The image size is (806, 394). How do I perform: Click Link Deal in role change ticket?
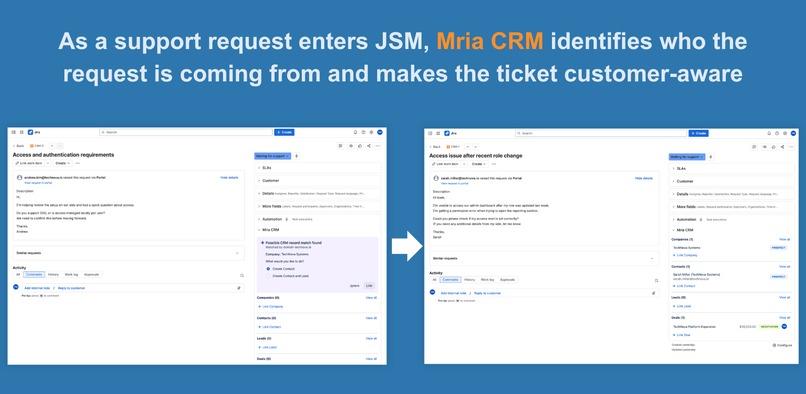[x=682, y=335]
